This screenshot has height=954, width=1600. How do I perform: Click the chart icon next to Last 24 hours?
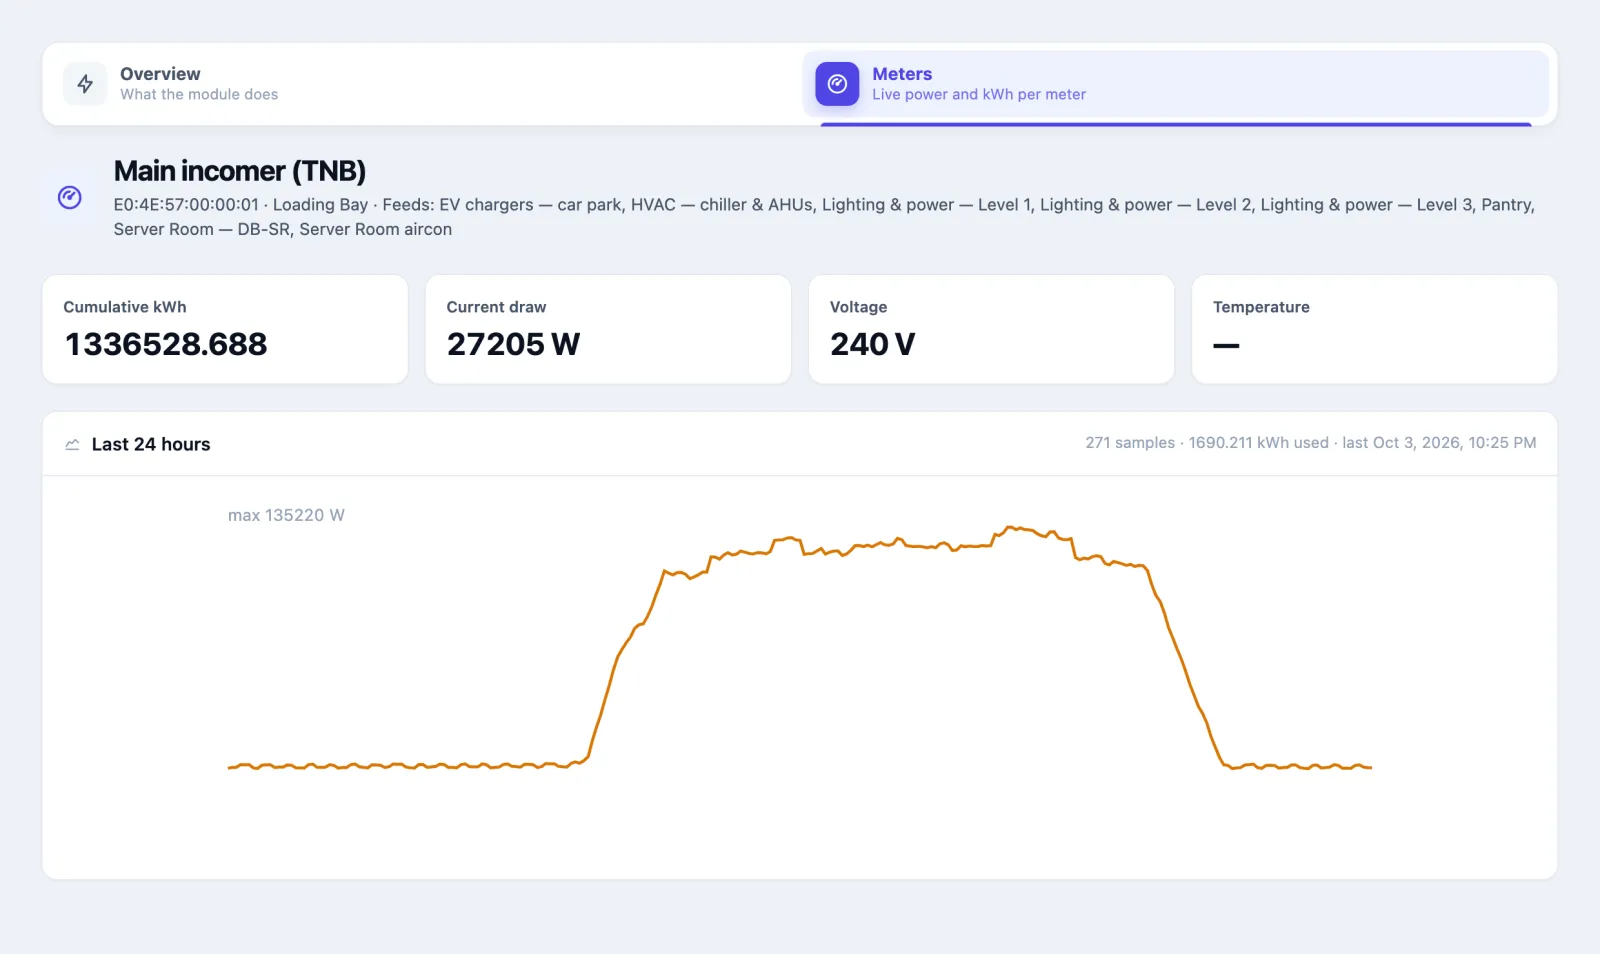tap(72, 445)
